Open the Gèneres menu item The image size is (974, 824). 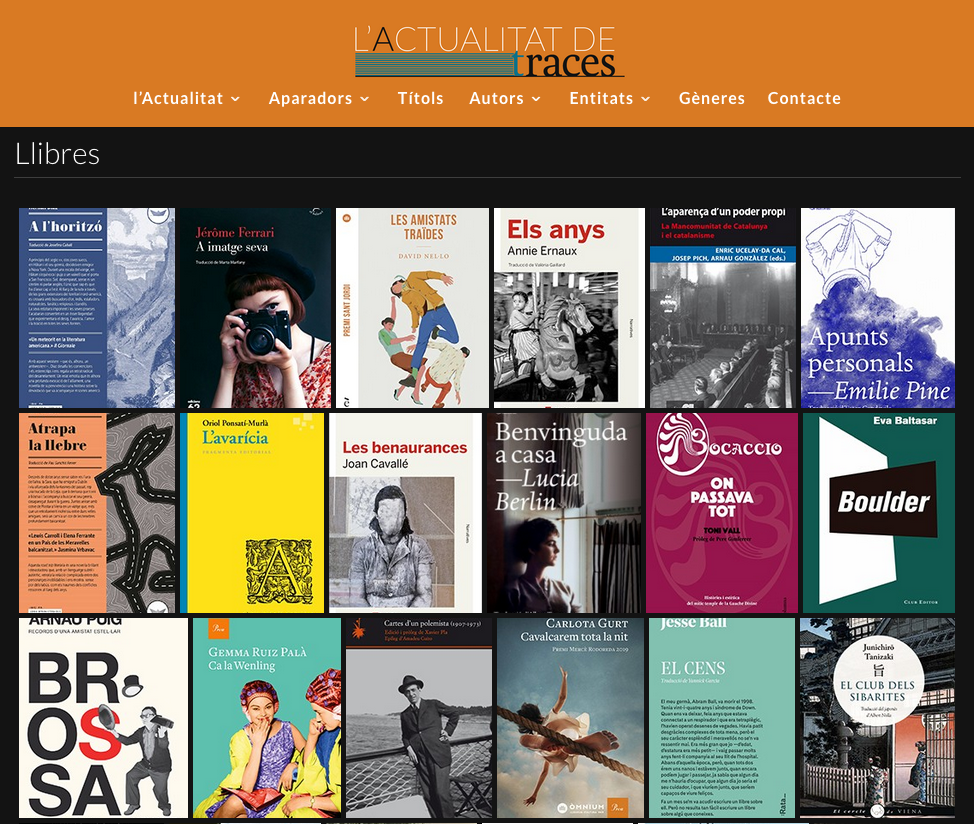click(x=711, y=98)
